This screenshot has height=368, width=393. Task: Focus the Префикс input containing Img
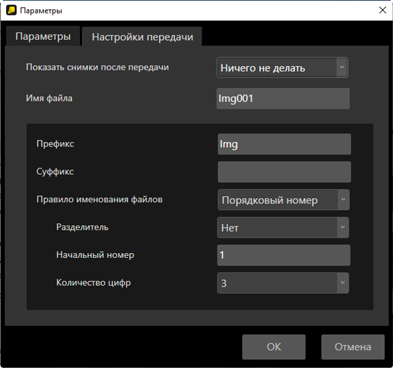click(x=284, y=144)
